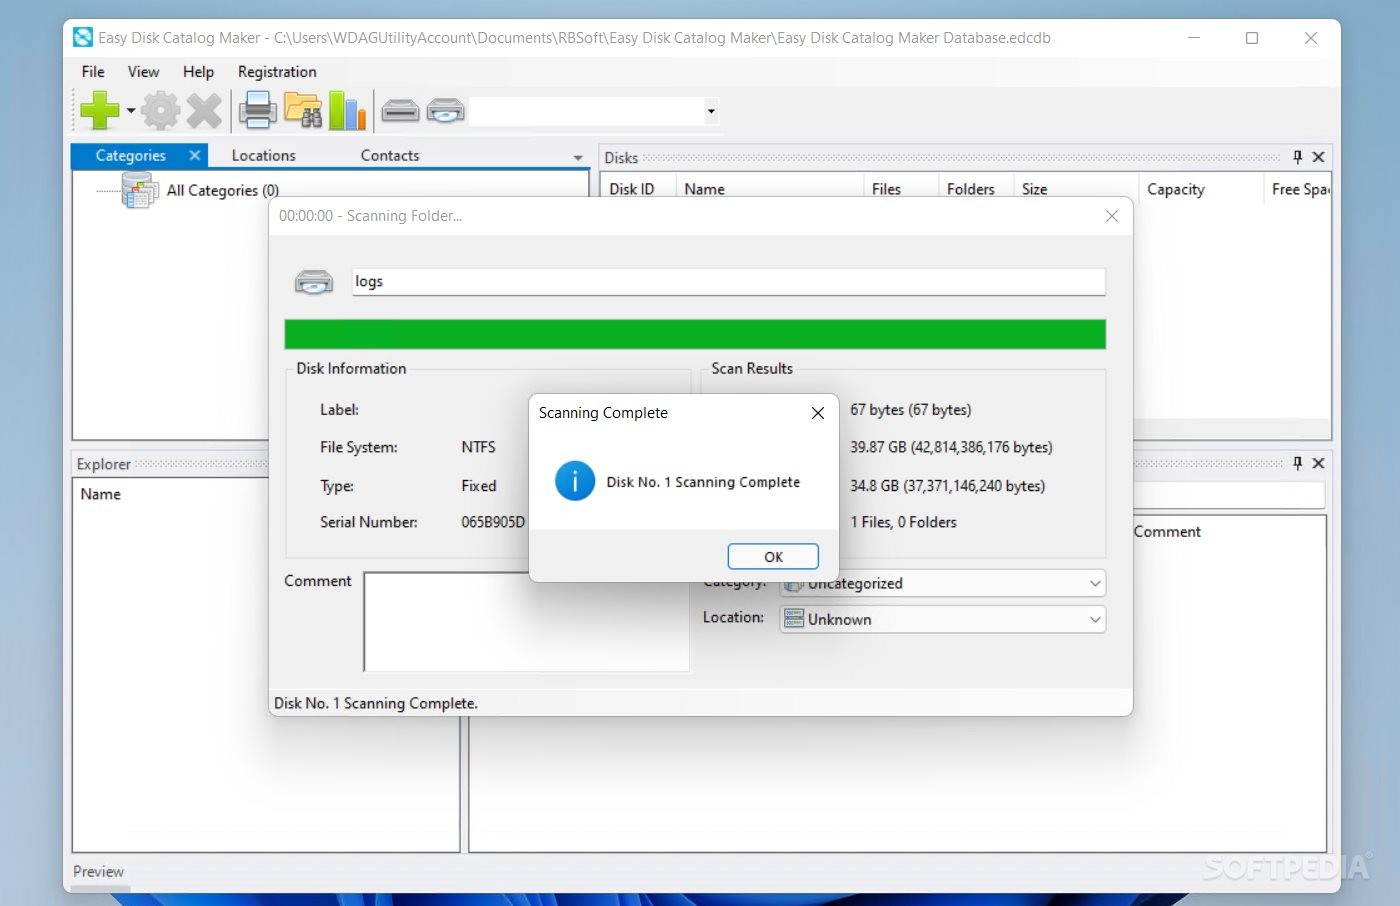This screenshot has width=1400, height=906.
Task: Sort by Size column header
Action: (x=1076, y=189)
